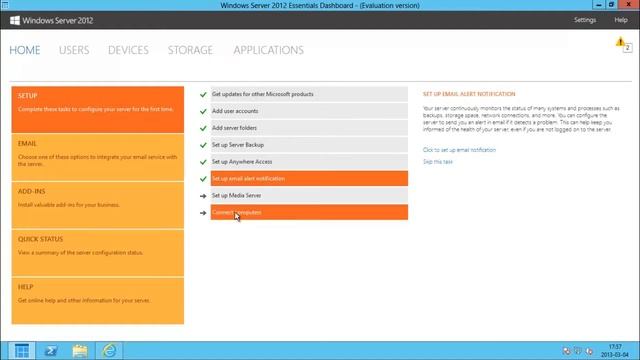This screenshot has height=360, width=640.
Task: Click the Skip this task link
Action: click(x=438, y=162)
